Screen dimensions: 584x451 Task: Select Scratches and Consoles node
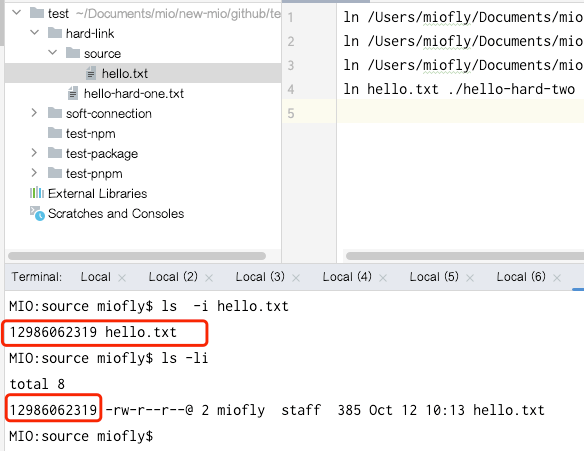(143, 213)
